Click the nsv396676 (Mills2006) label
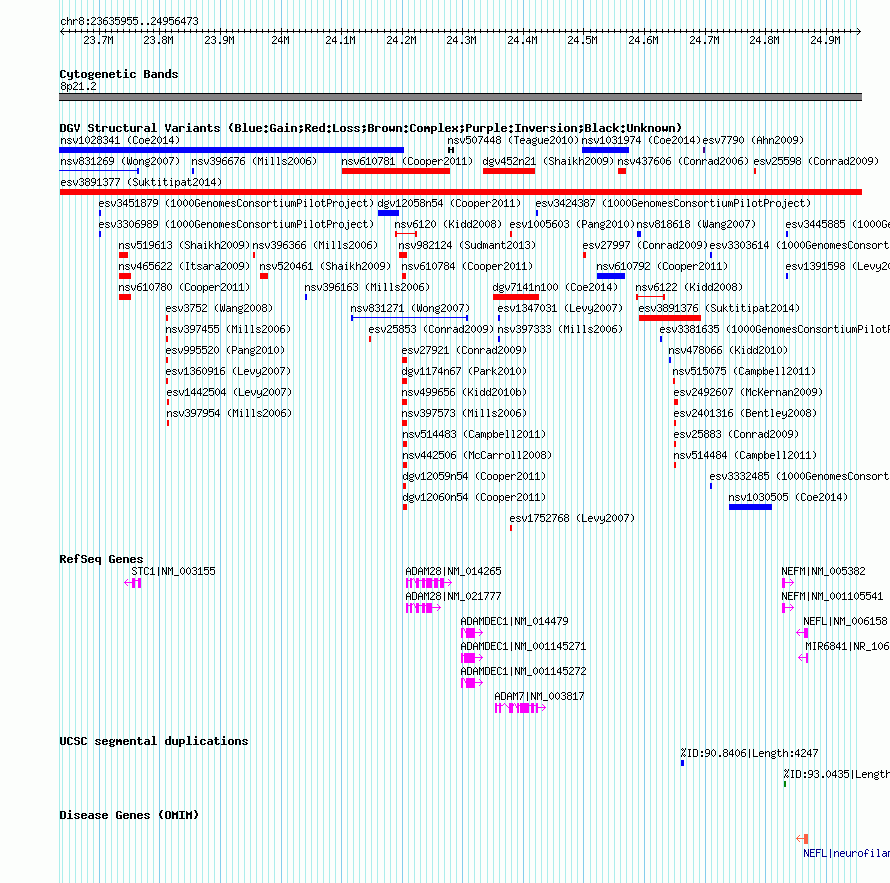This screenshot has height=883, width=890. pyautogui.click(x=254, y=161)
